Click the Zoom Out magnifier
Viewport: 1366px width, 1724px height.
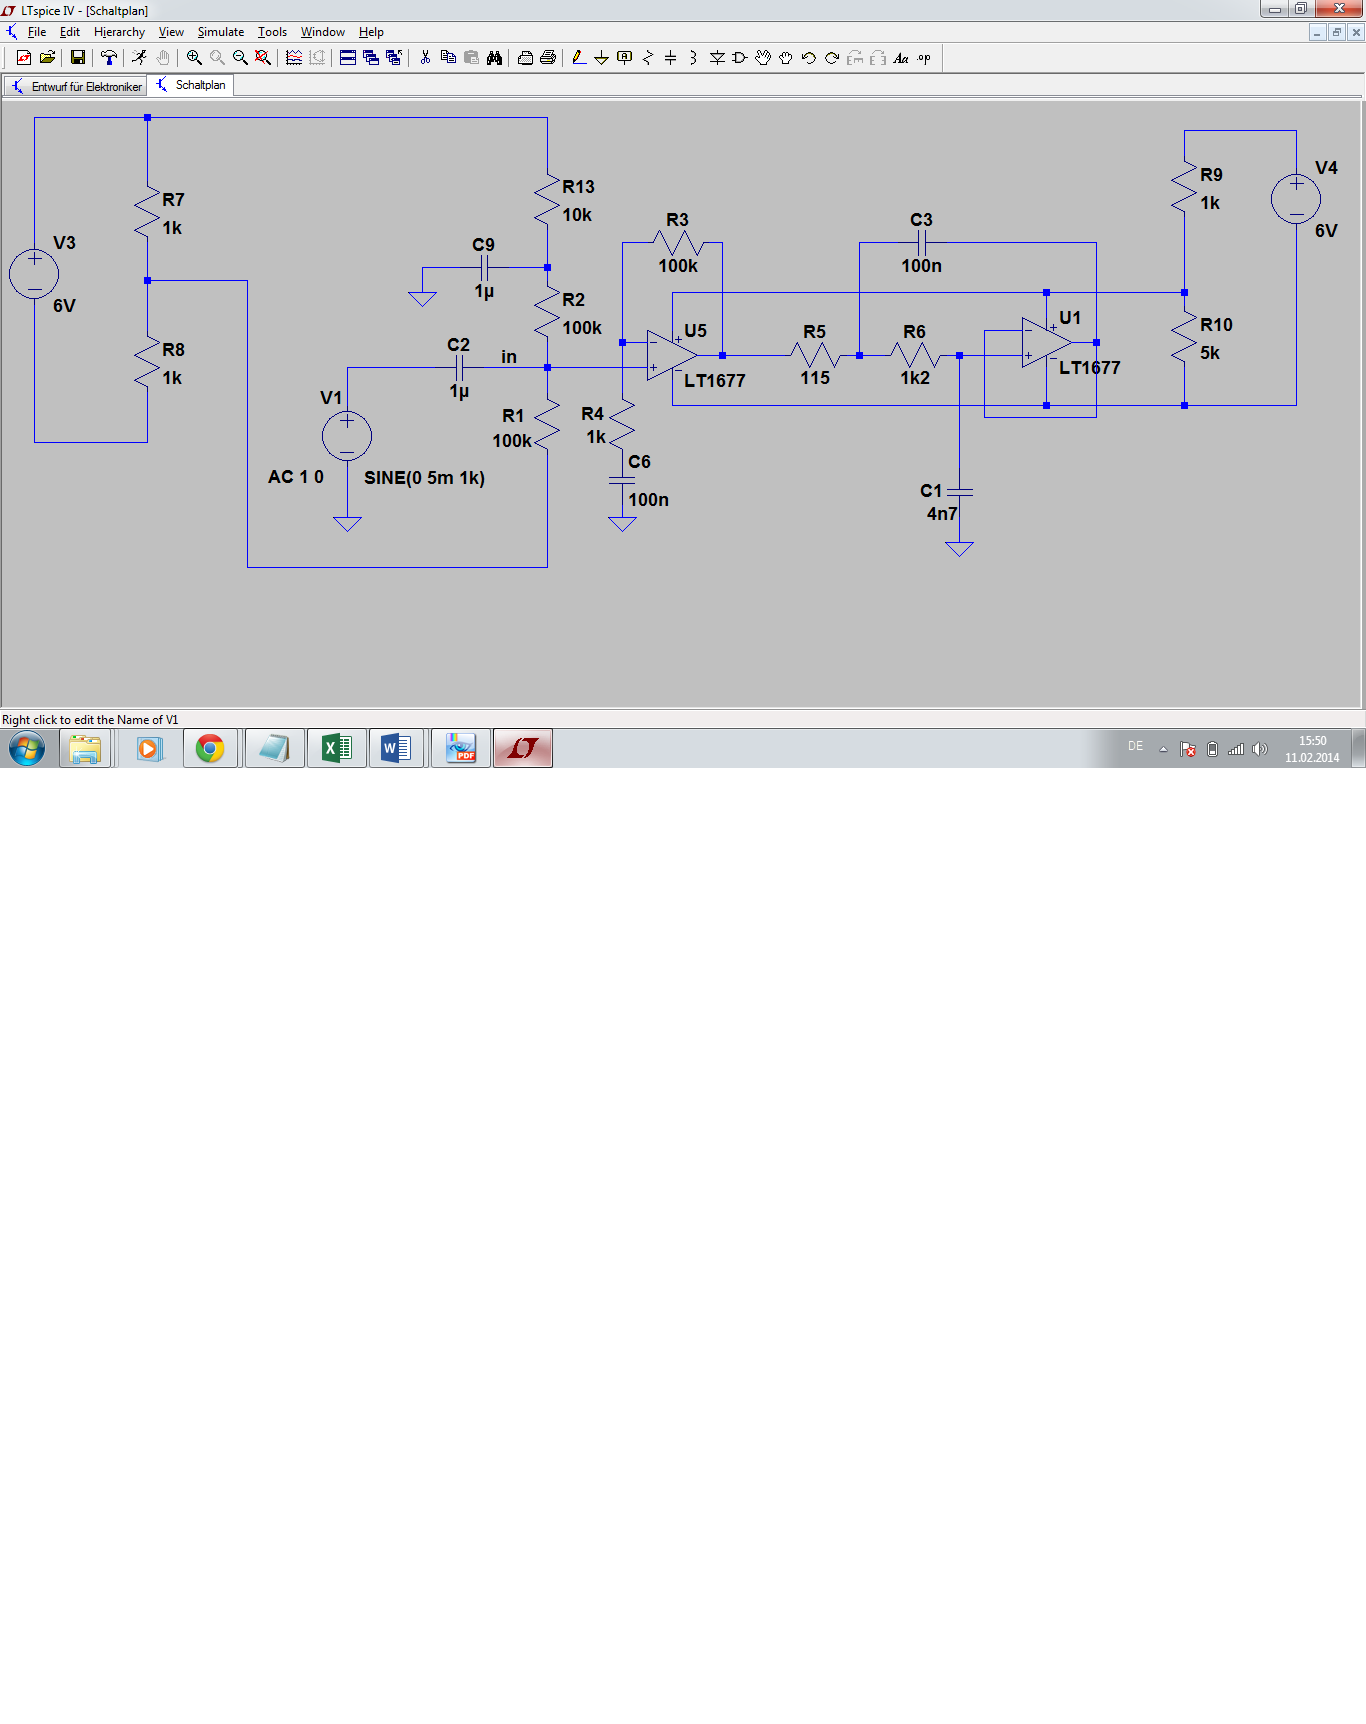(x=240, y=58)
